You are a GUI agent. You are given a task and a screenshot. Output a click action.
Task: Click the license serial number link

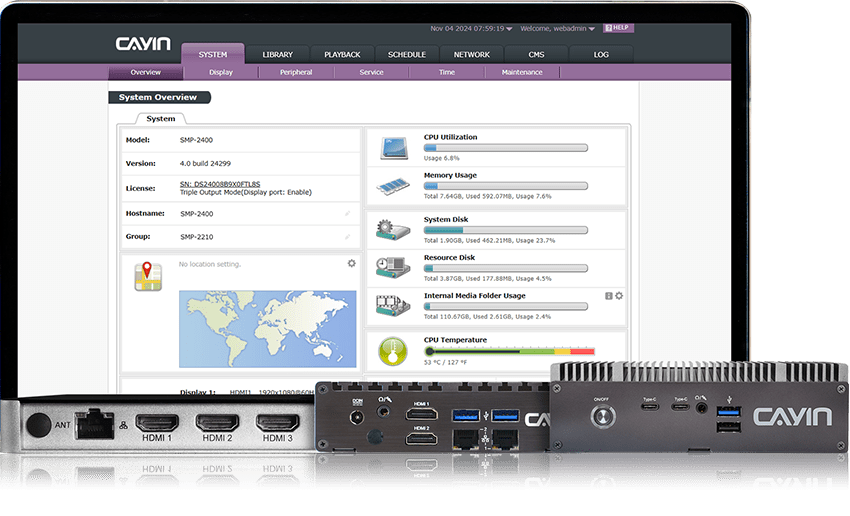[220, 184]
